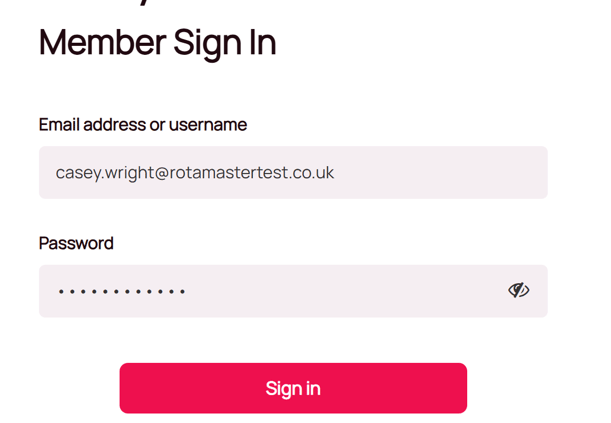The image size is (611, 423).
Task: Reveal hidden password characters
Action: [x=518, y=291]
